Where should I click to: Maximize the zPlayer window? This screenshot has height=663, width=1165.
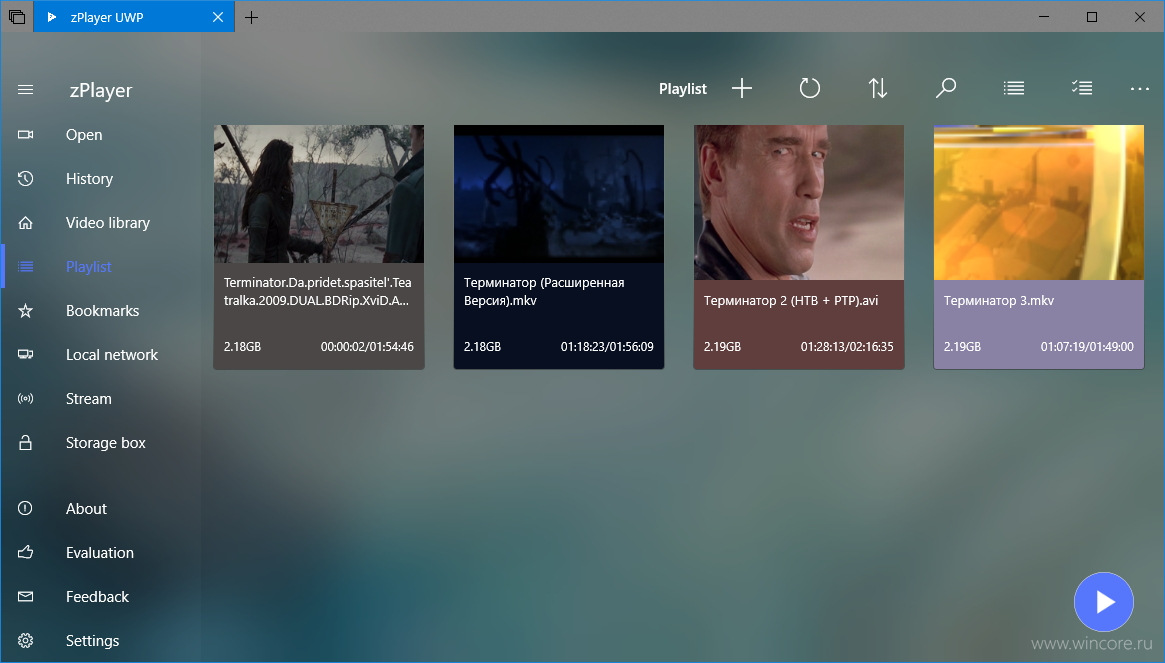[1091, 17]
